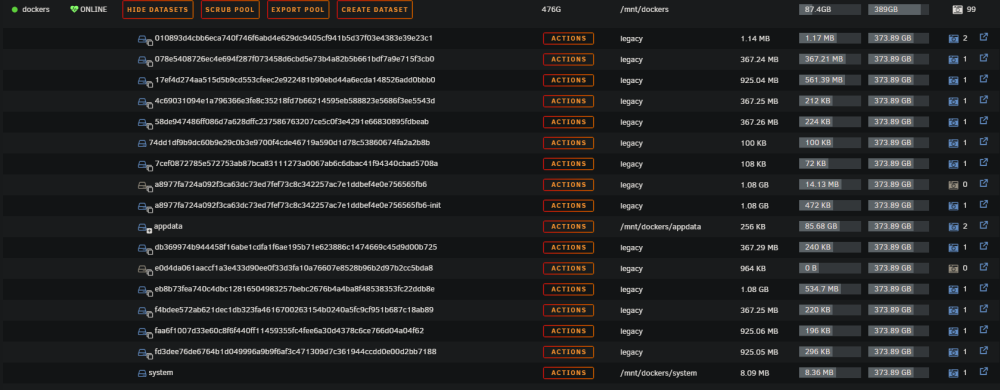Open ACTIONS for system dataset

tap(568, 373)
